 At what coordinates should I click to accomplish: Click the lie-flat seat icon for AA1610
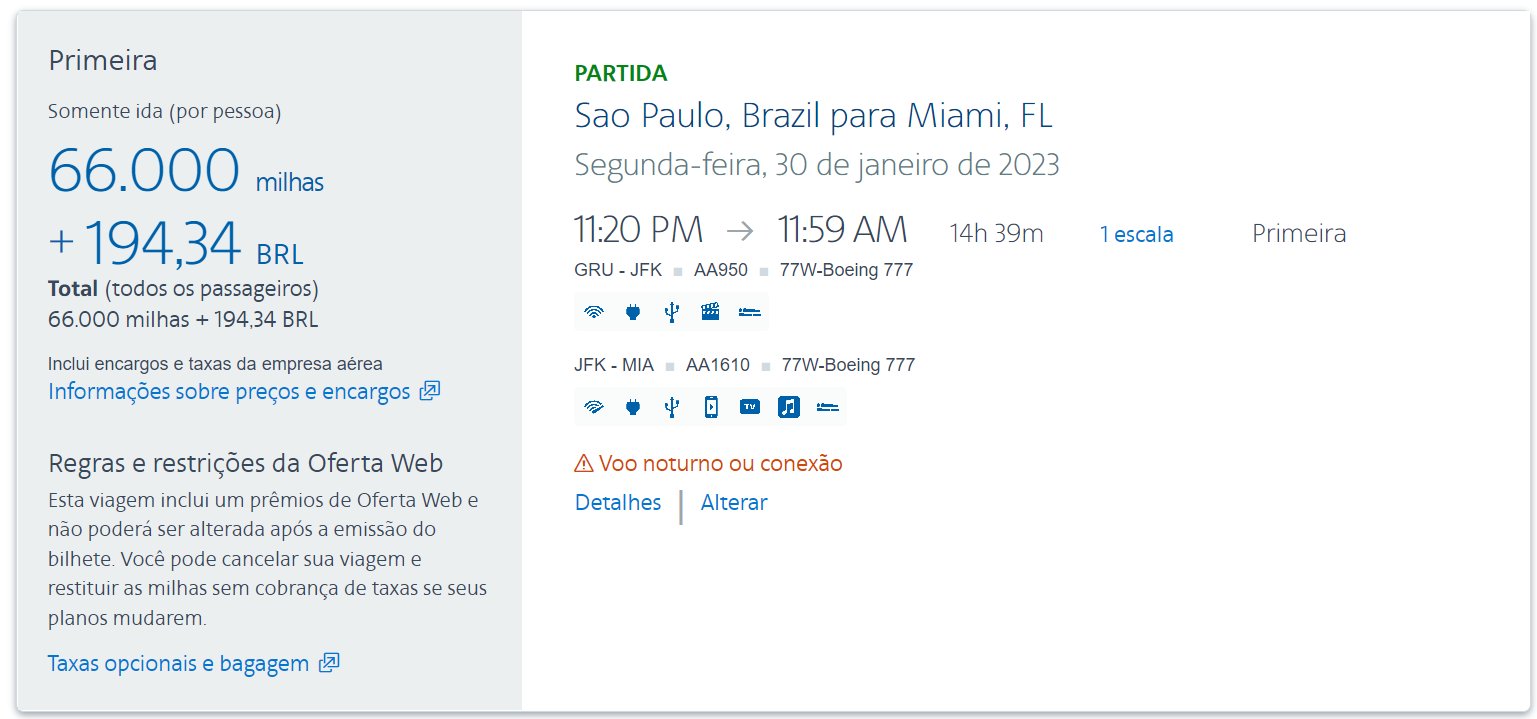tap(827, 407)
